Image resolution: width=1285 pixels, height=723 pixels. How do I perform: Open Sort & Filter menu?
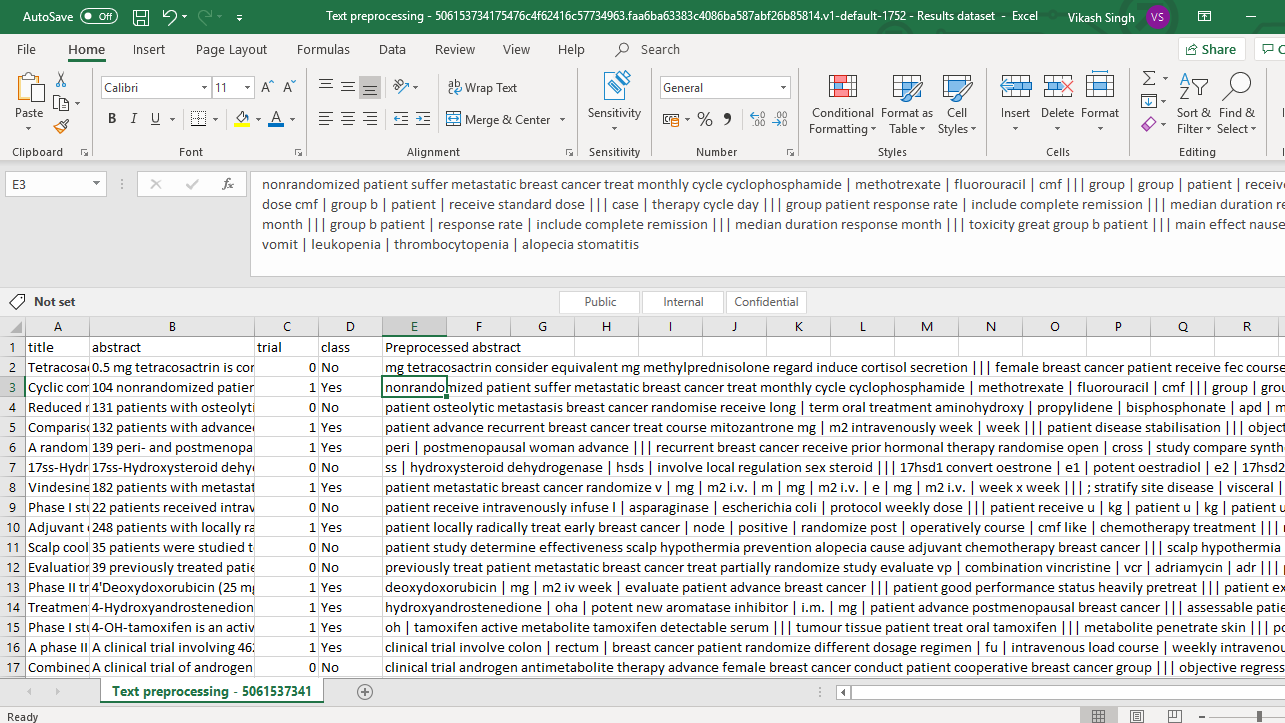(1193, 105)
